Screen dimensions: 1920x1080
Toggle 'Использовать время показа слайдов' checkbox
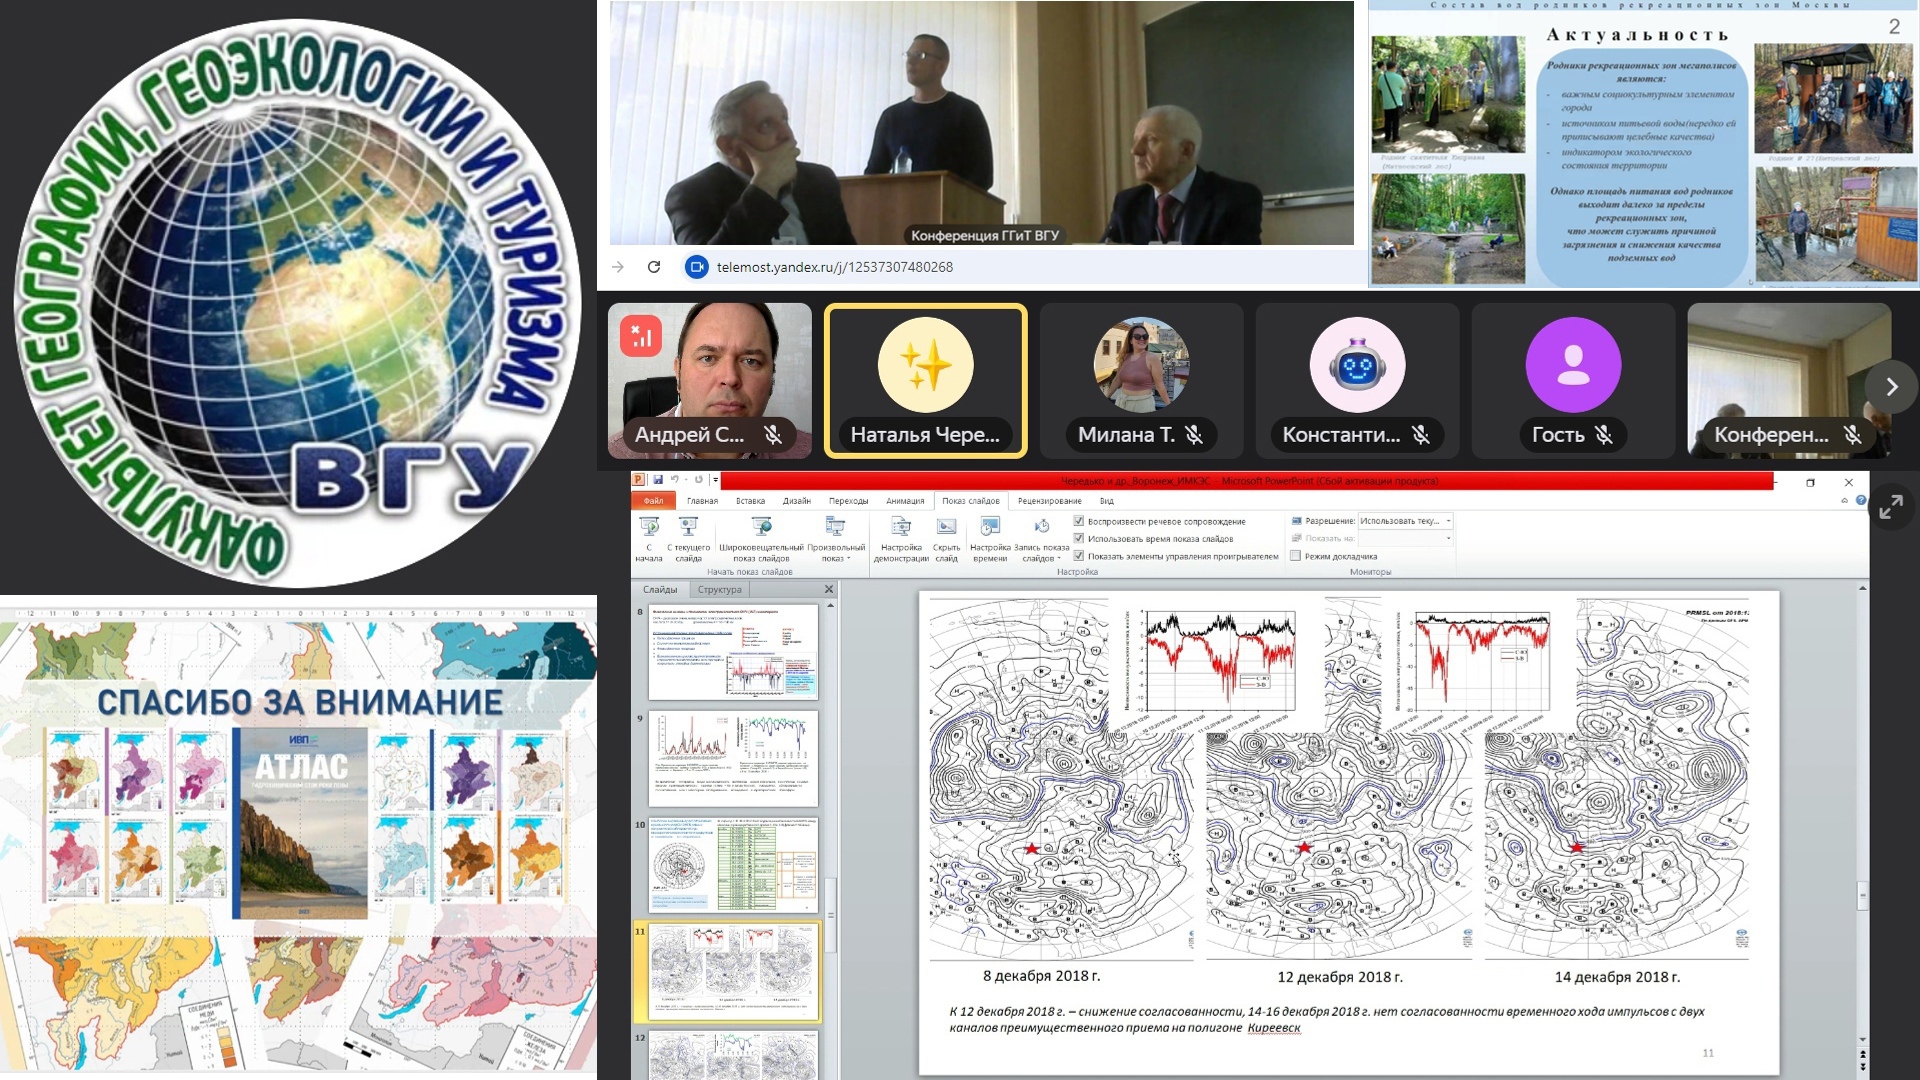pos(1079,538)
